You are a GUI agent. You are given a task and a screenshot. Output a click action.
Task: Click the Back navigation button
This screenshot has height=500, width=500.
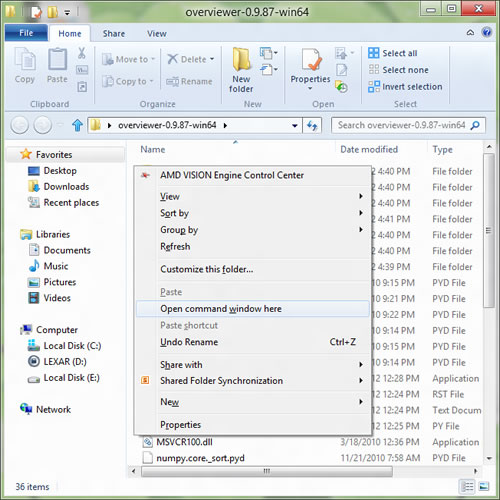click(x=19, y=125)
